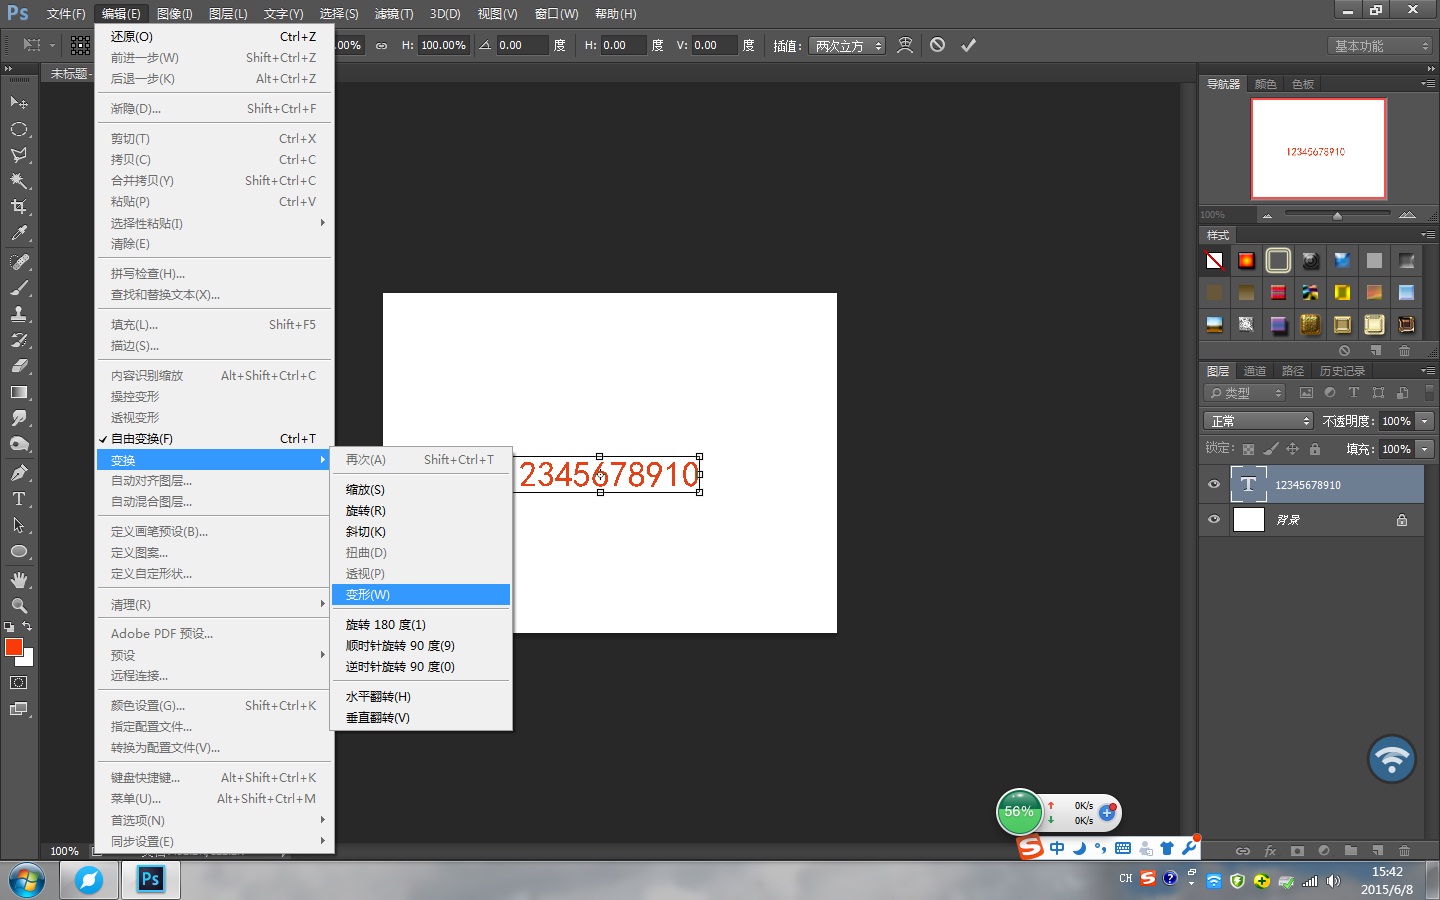1440x900 pixels.
Task: Select the Hand tool
Action: tap(19, 580)
